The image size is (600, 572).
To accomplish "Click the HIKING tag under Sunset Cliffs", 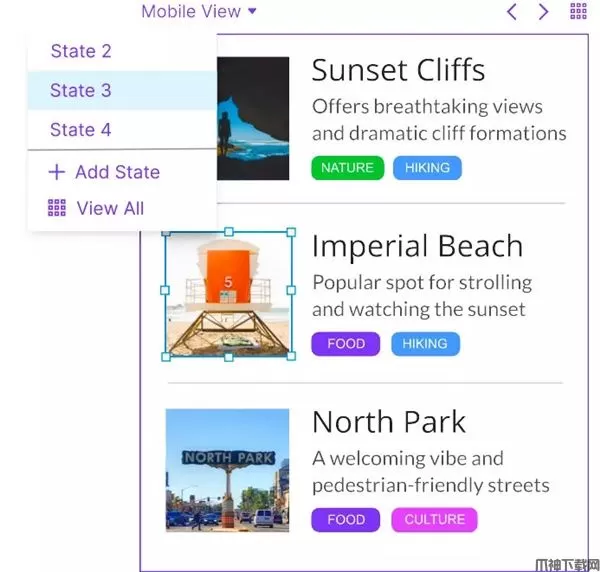I will (x=427, y=168).
